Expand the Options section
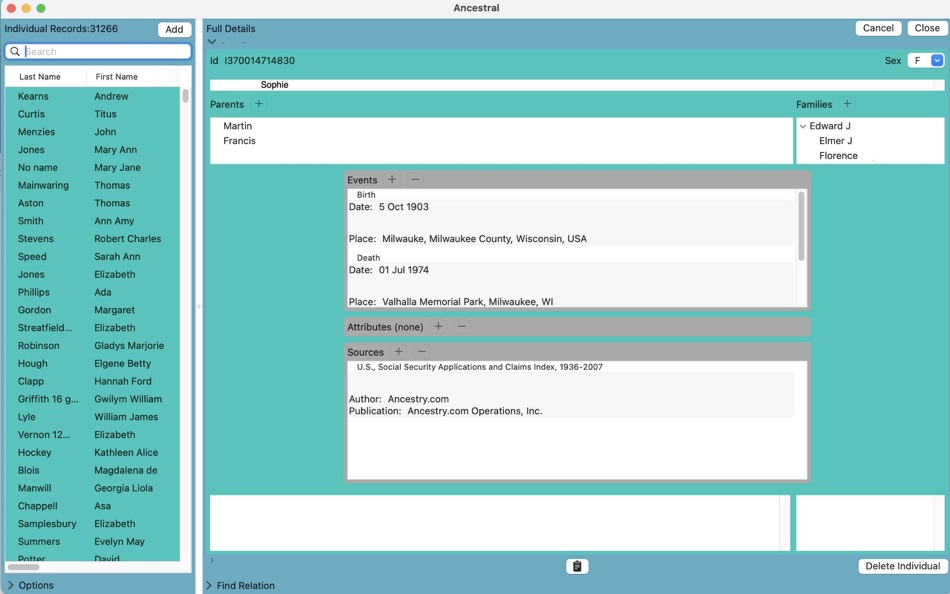 click(x=10, y=585)
